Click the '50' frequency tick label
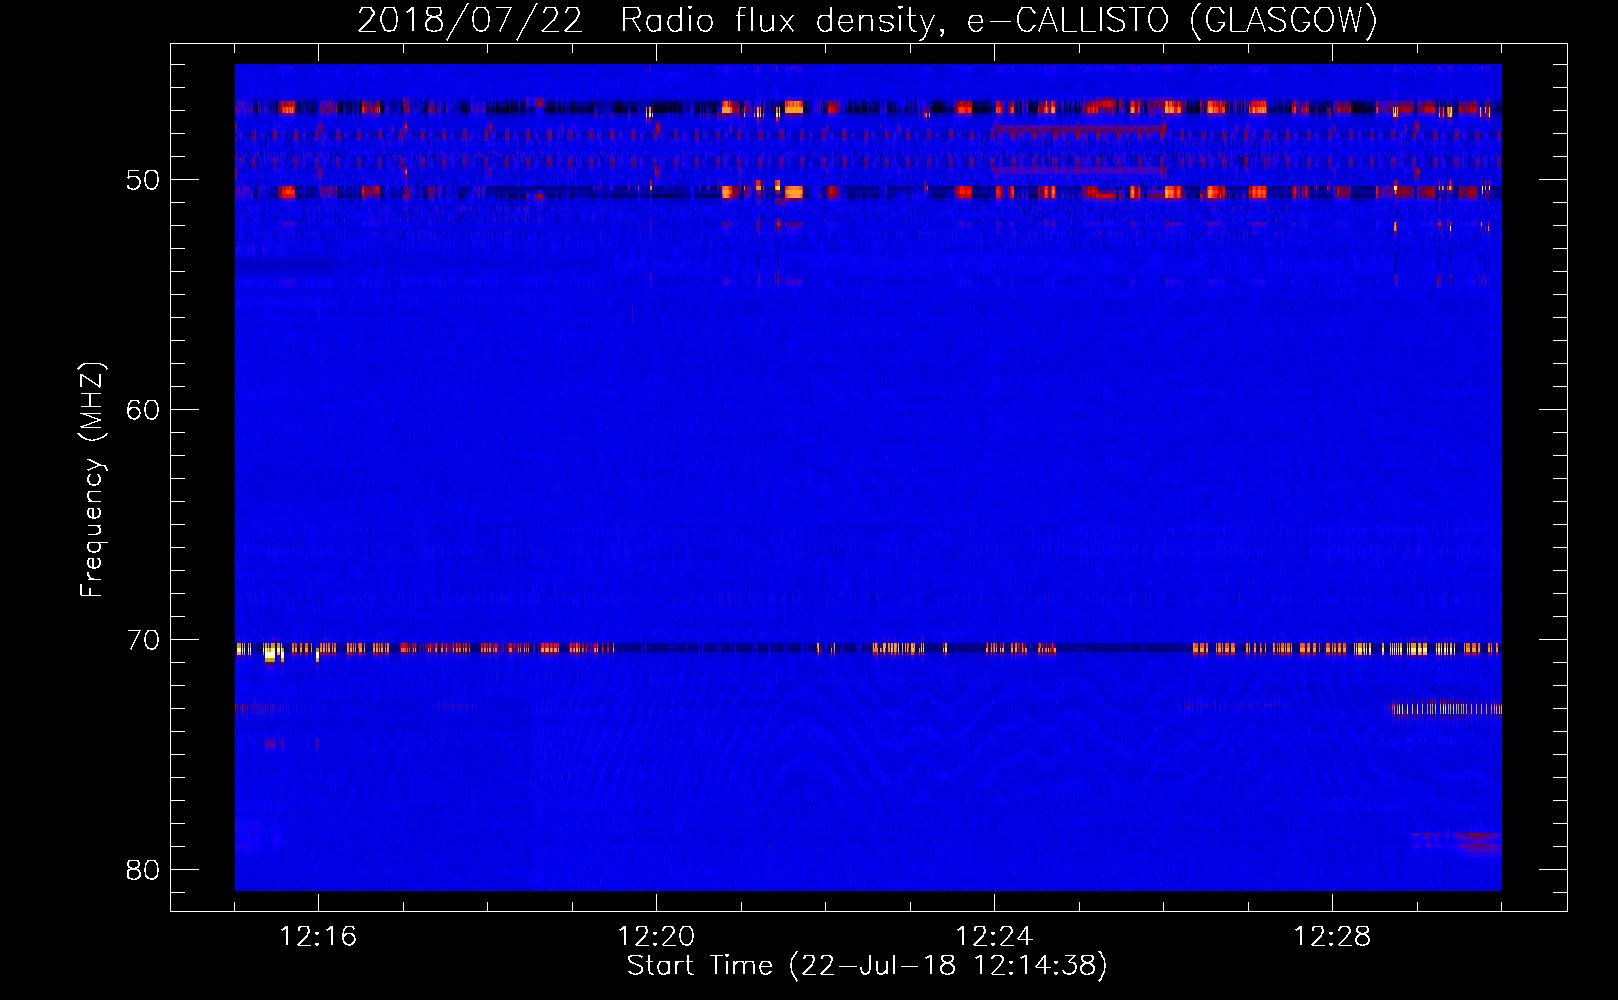 (143, 180)
